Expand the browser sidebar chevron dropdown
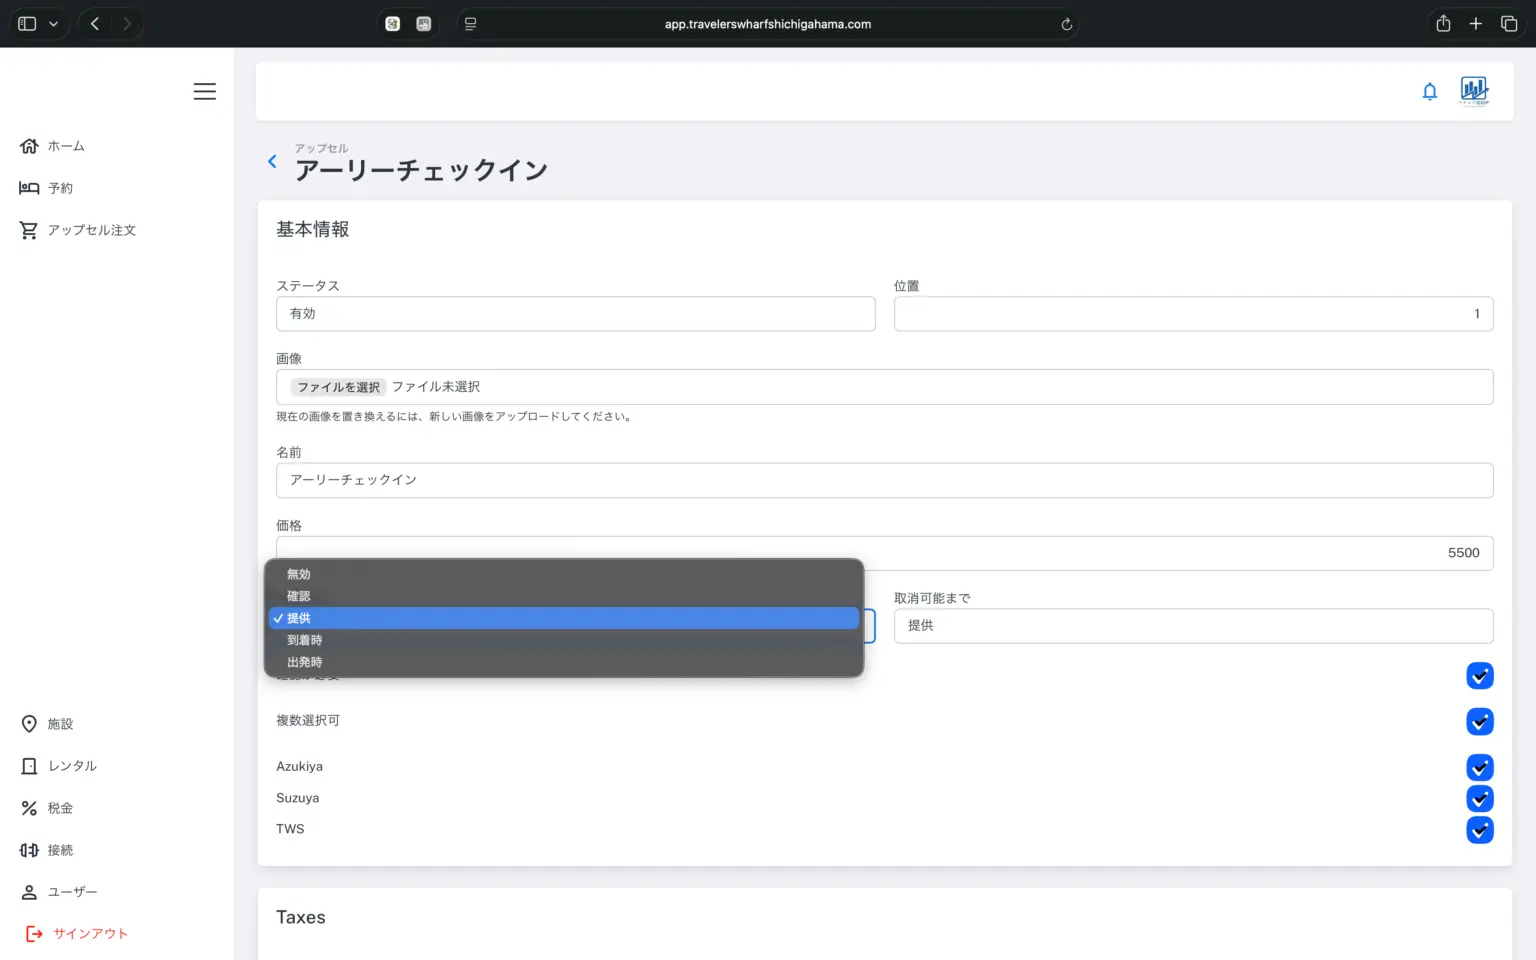The height and width of the screenshot is (960, 1536). point(53,24)
